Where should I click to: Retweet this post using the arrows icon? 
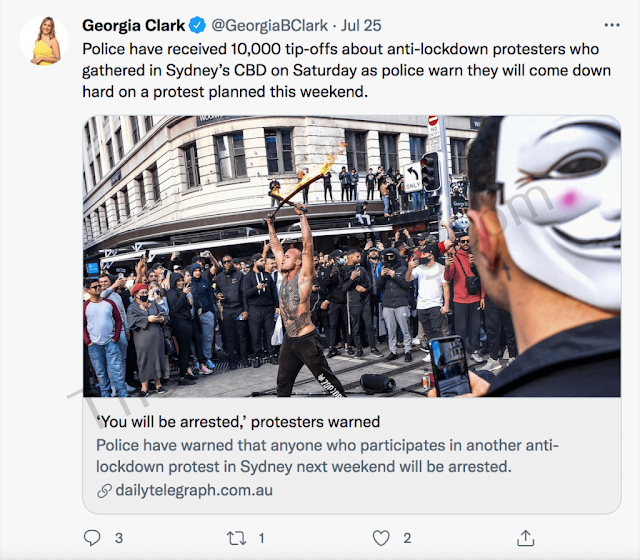[x=237, y=538]
